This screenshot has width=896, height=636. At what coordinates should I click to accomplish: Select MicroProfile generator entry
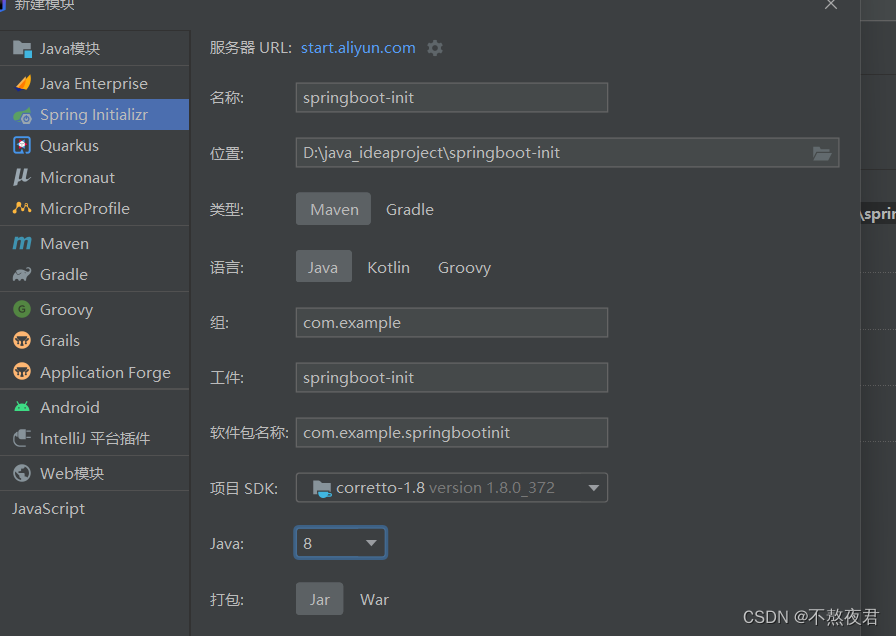pos(95,208)
